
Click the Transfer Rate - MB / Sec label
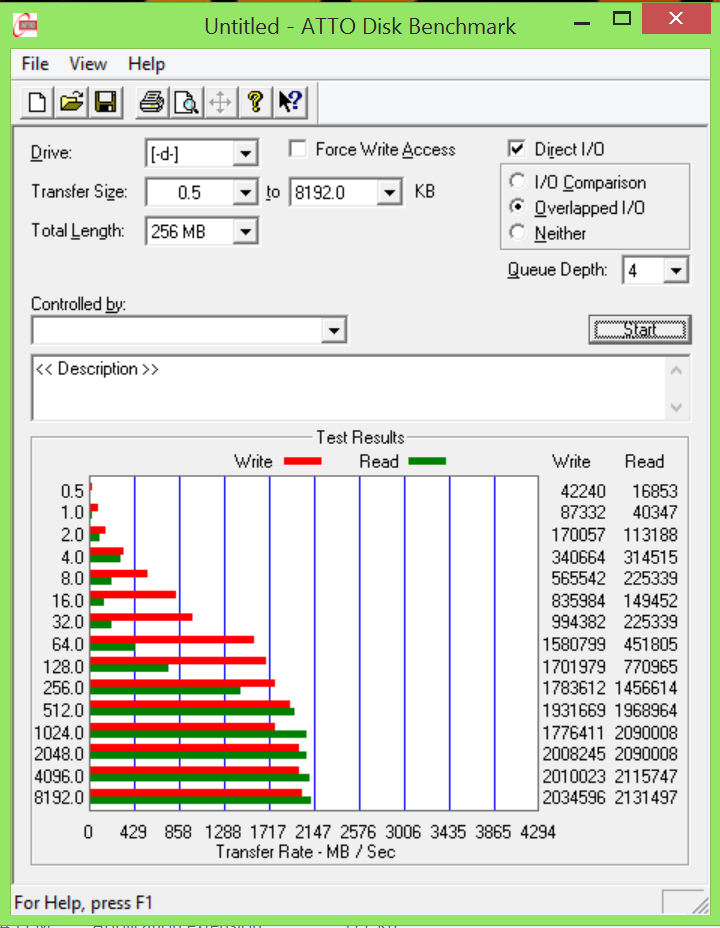coord(305,852)
